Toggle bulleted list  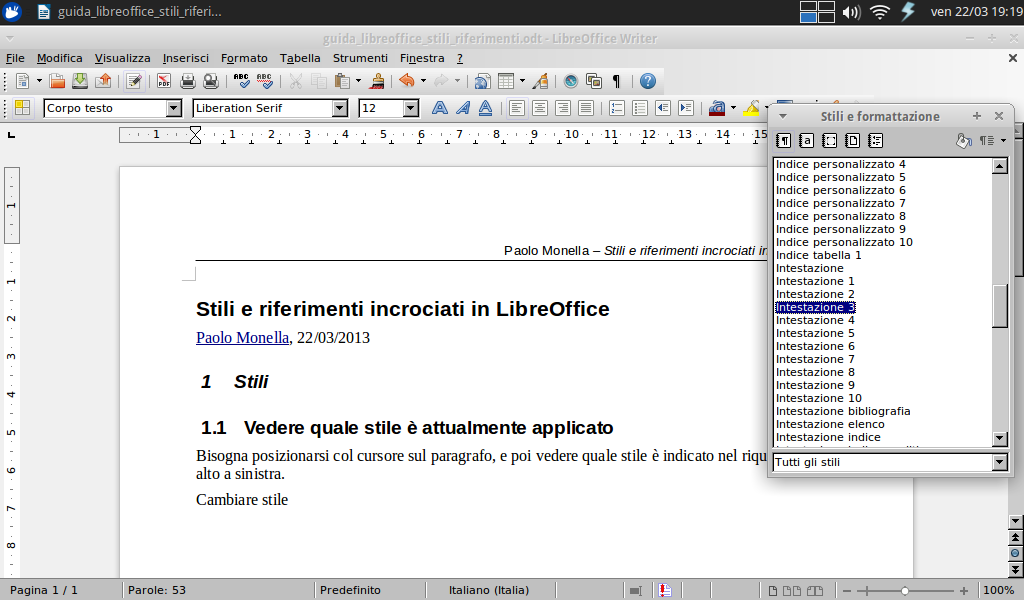tap(640, 108)
